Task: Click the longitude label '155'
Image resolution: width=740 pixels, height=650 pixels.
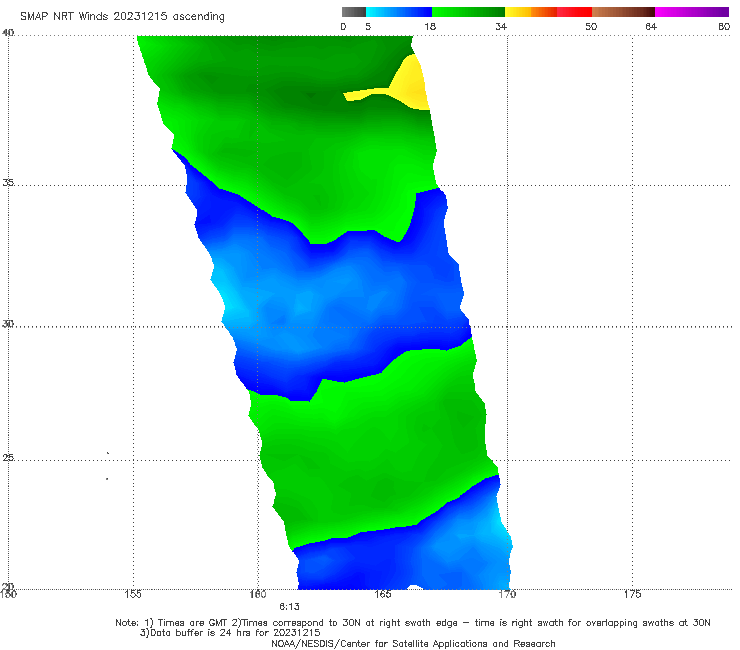Action: 133,594
